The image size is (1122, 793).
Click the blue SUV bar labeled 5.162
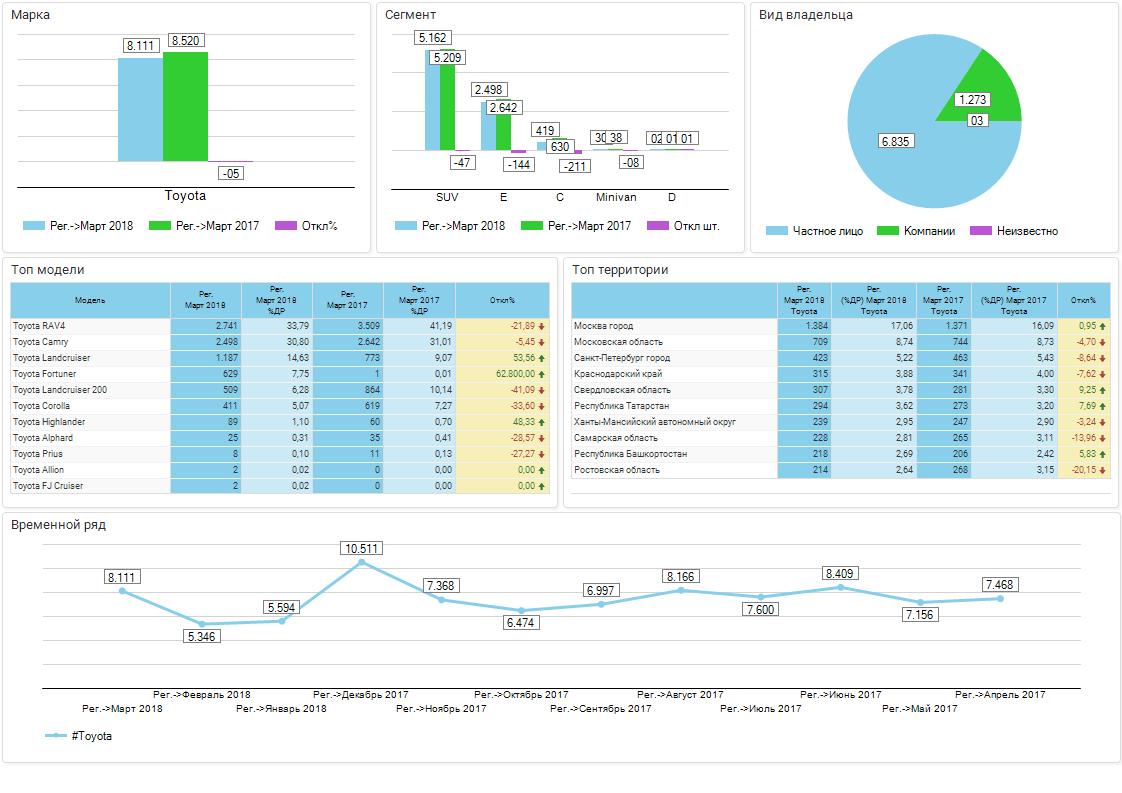coord(432,100)
